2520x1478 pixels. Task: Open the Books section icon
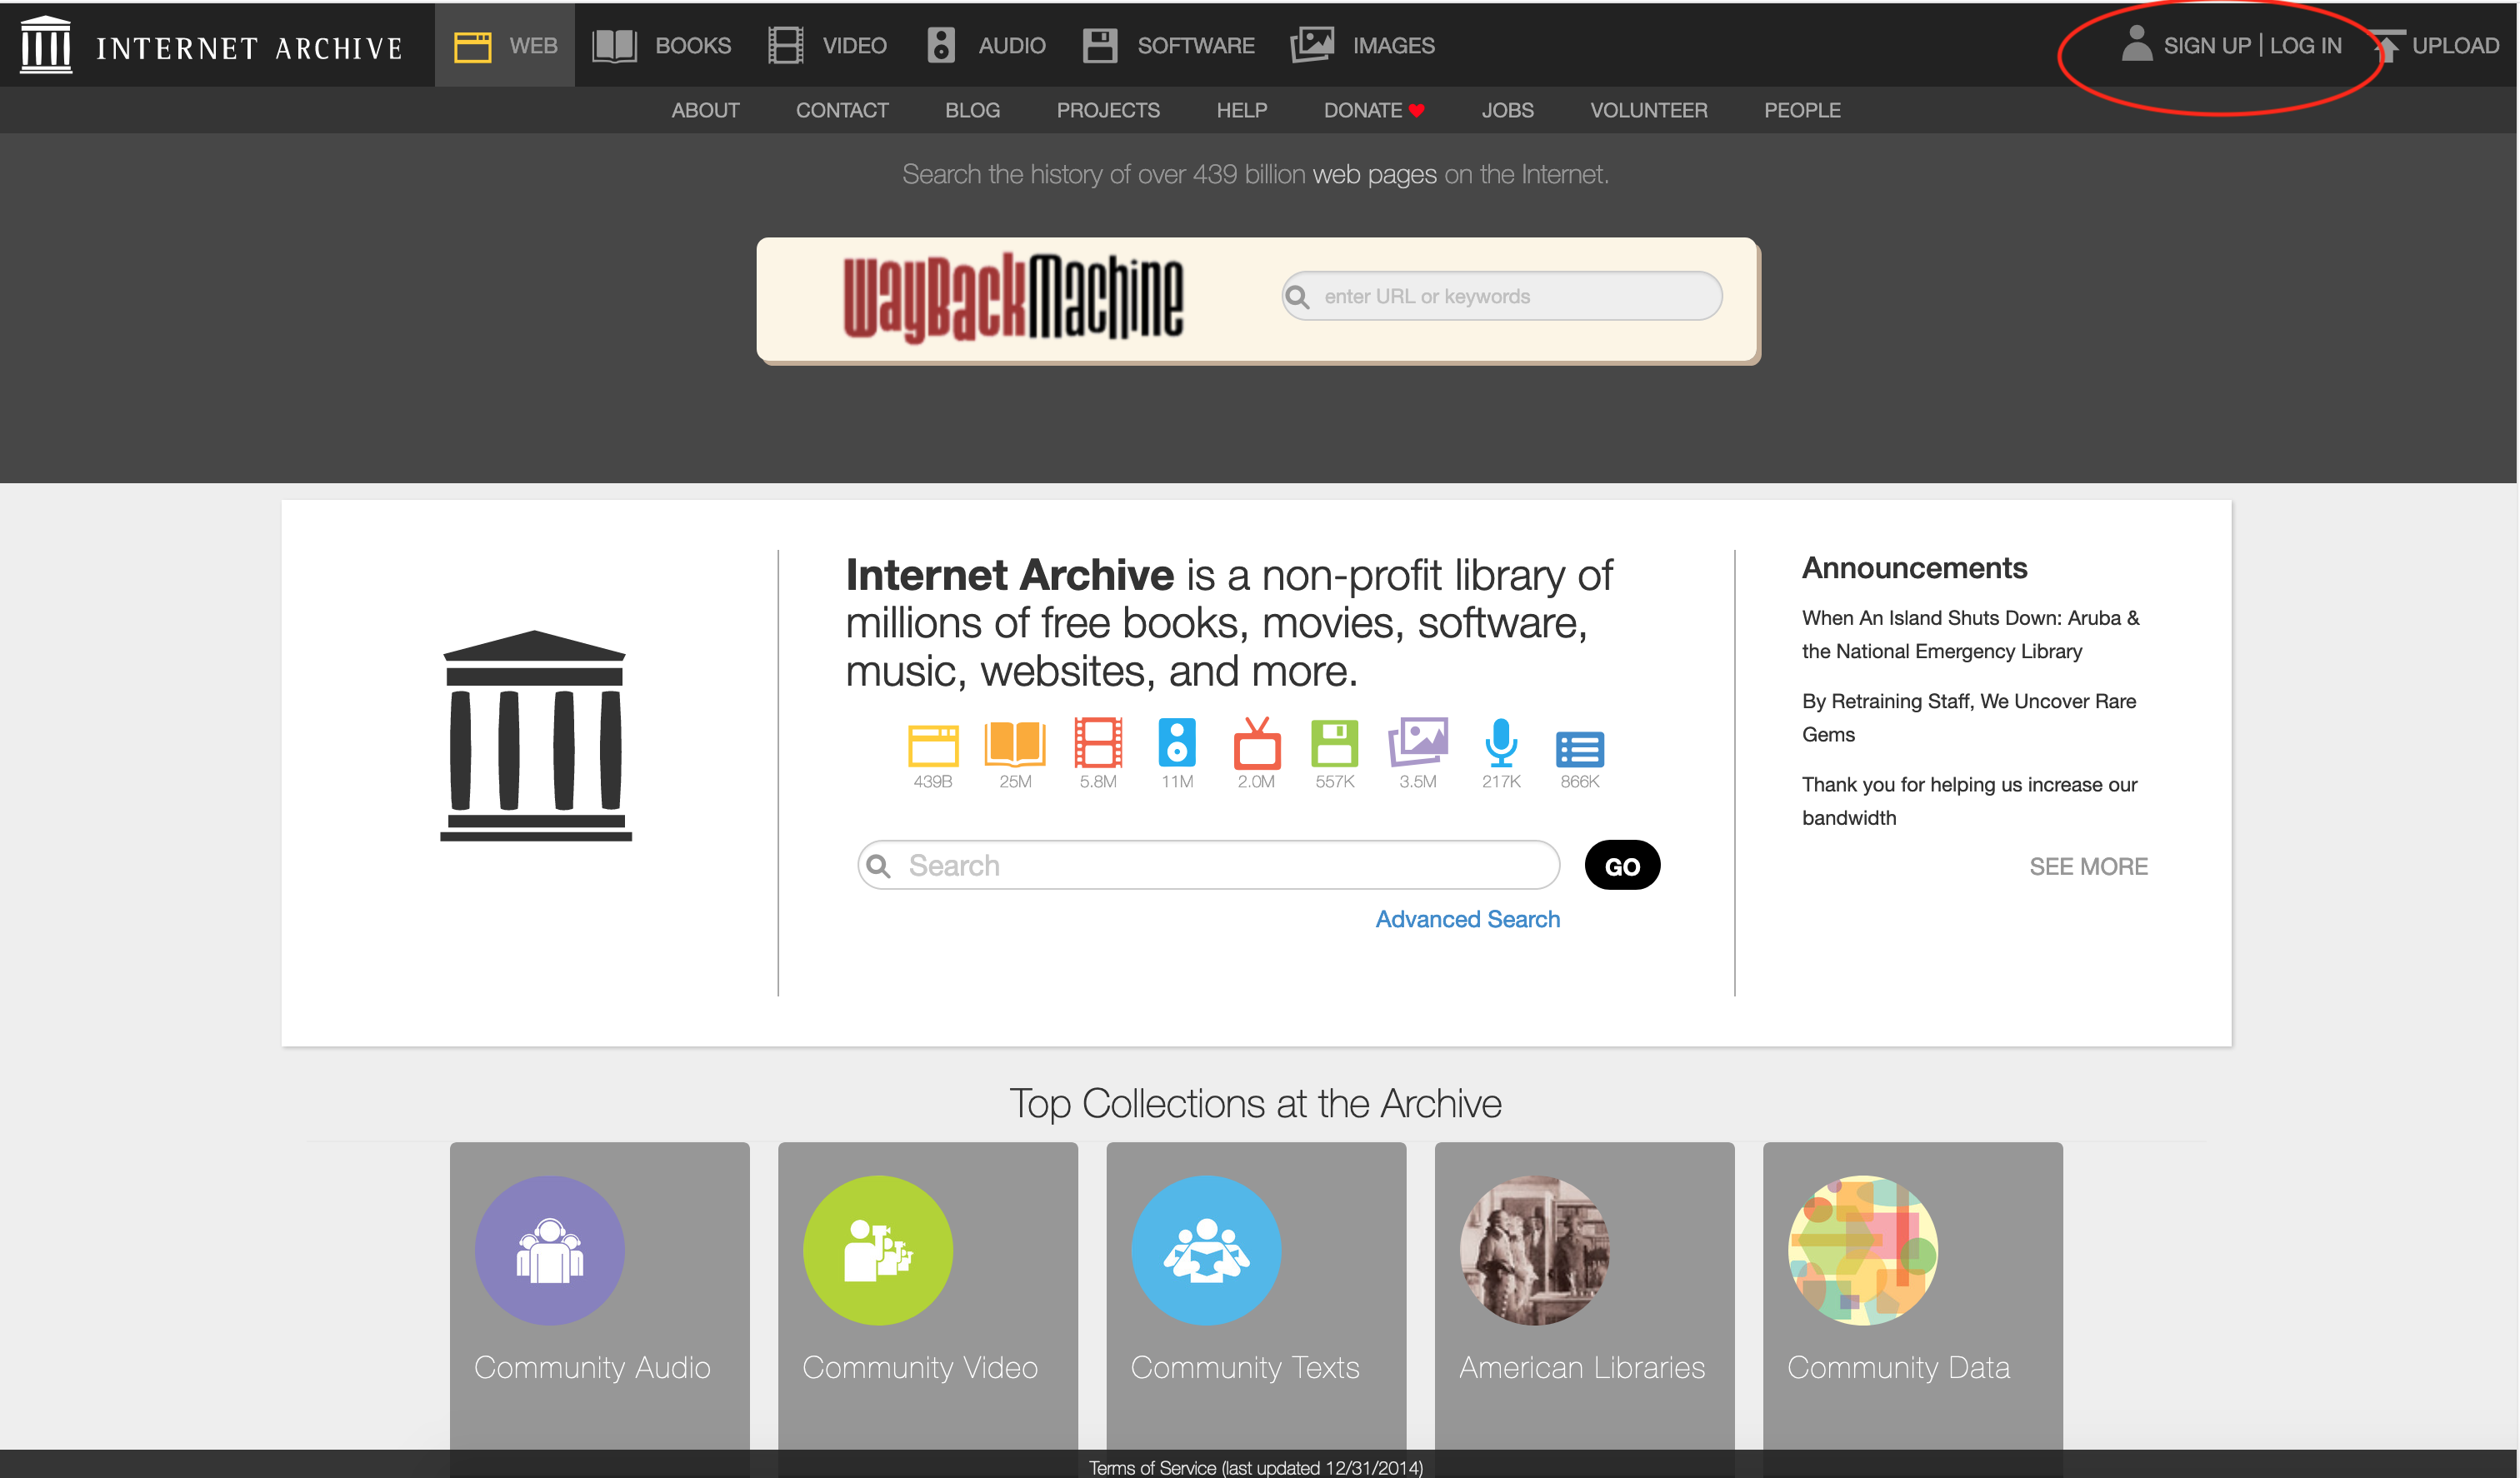(x=614, y=46)
